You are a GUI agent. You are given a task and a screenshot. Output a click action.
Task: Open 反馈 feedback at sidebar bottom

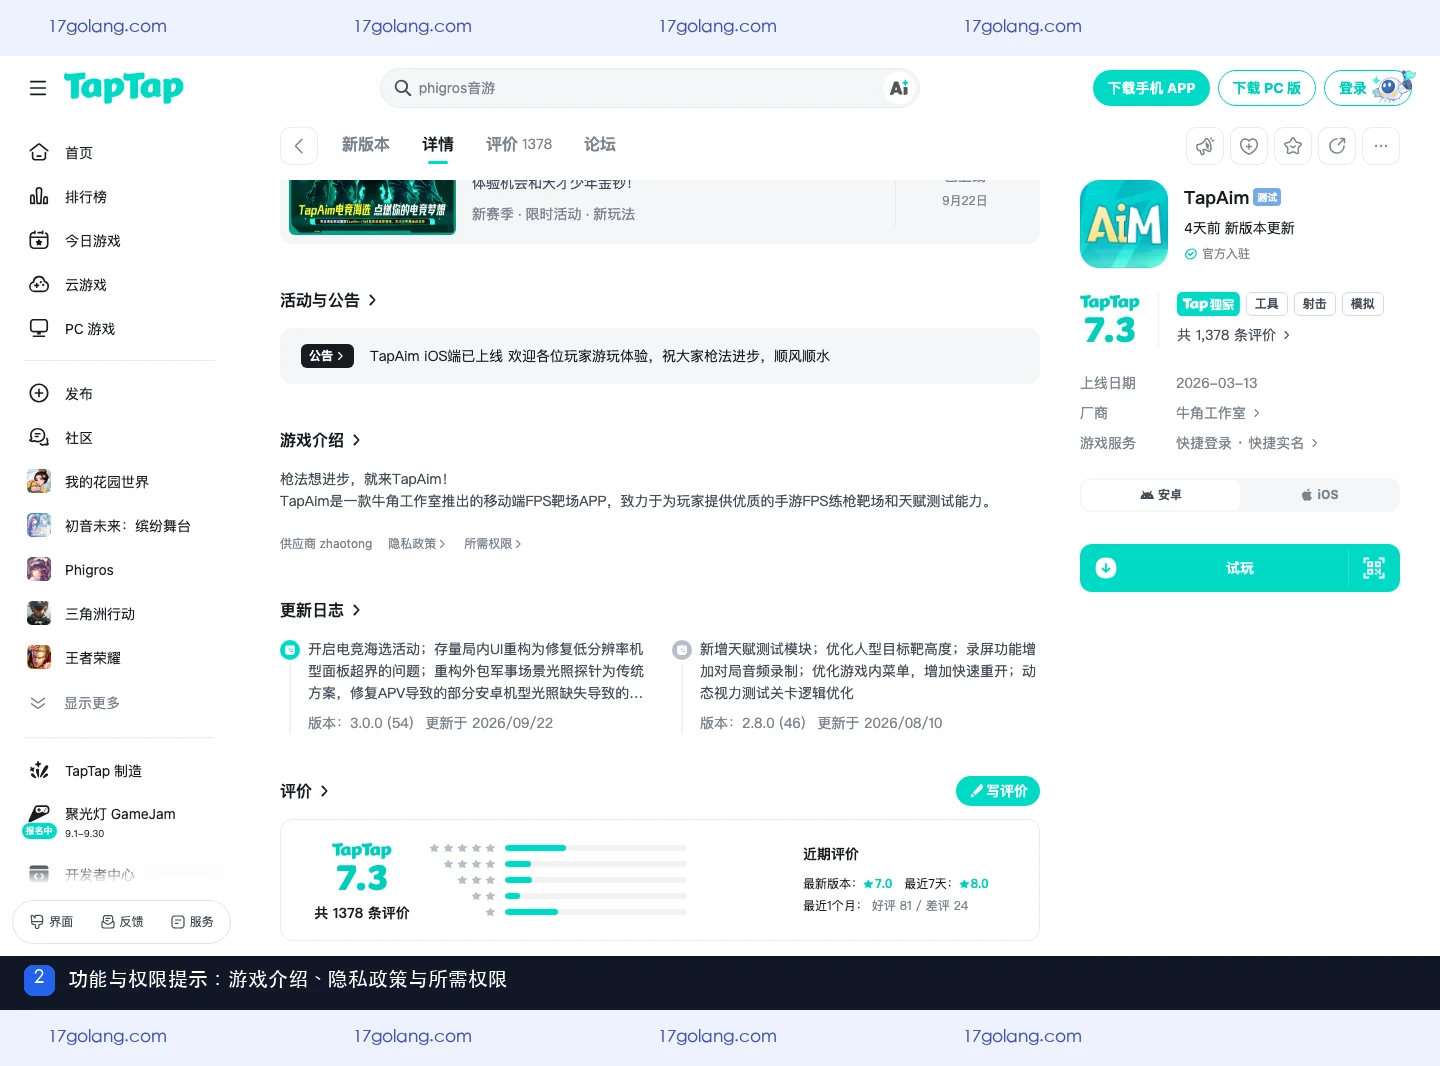click(122, 922)
